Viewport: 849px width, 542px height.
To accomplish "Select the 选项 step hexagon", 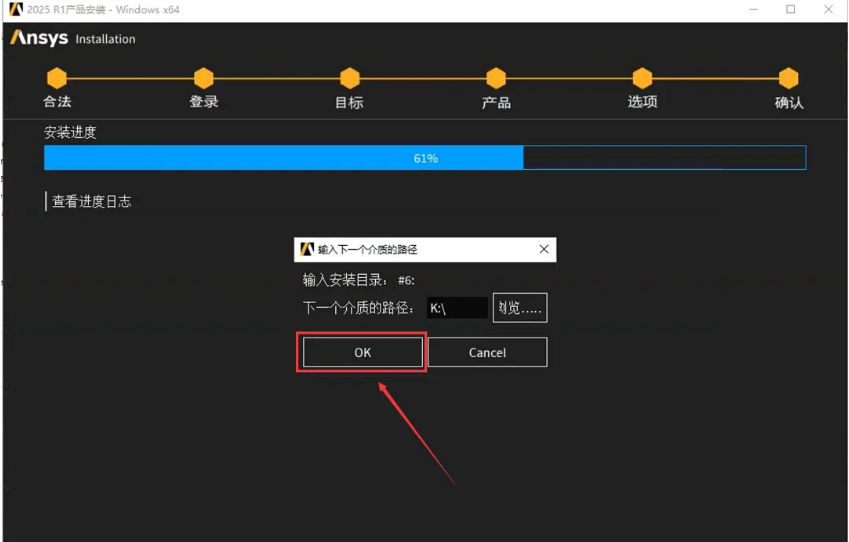I will coord(642,78).
